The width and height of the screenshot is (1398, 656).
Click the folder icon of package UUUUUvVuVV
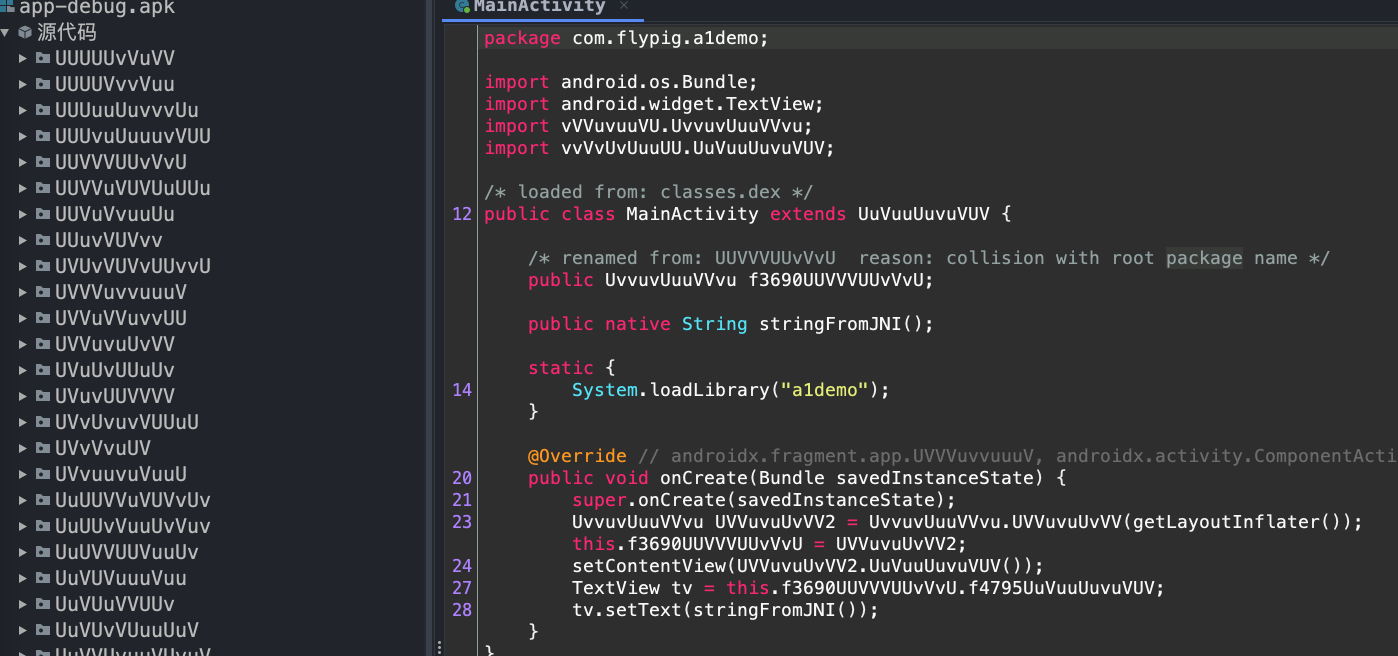coord(43,58)
